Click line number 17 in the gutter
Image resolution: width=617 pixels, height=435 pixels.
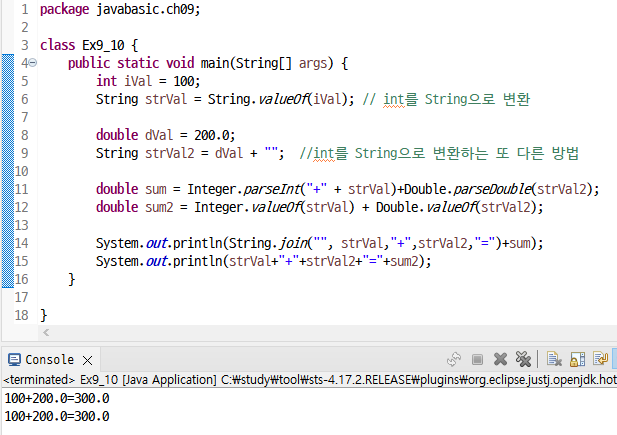click(x=22, y=297)
